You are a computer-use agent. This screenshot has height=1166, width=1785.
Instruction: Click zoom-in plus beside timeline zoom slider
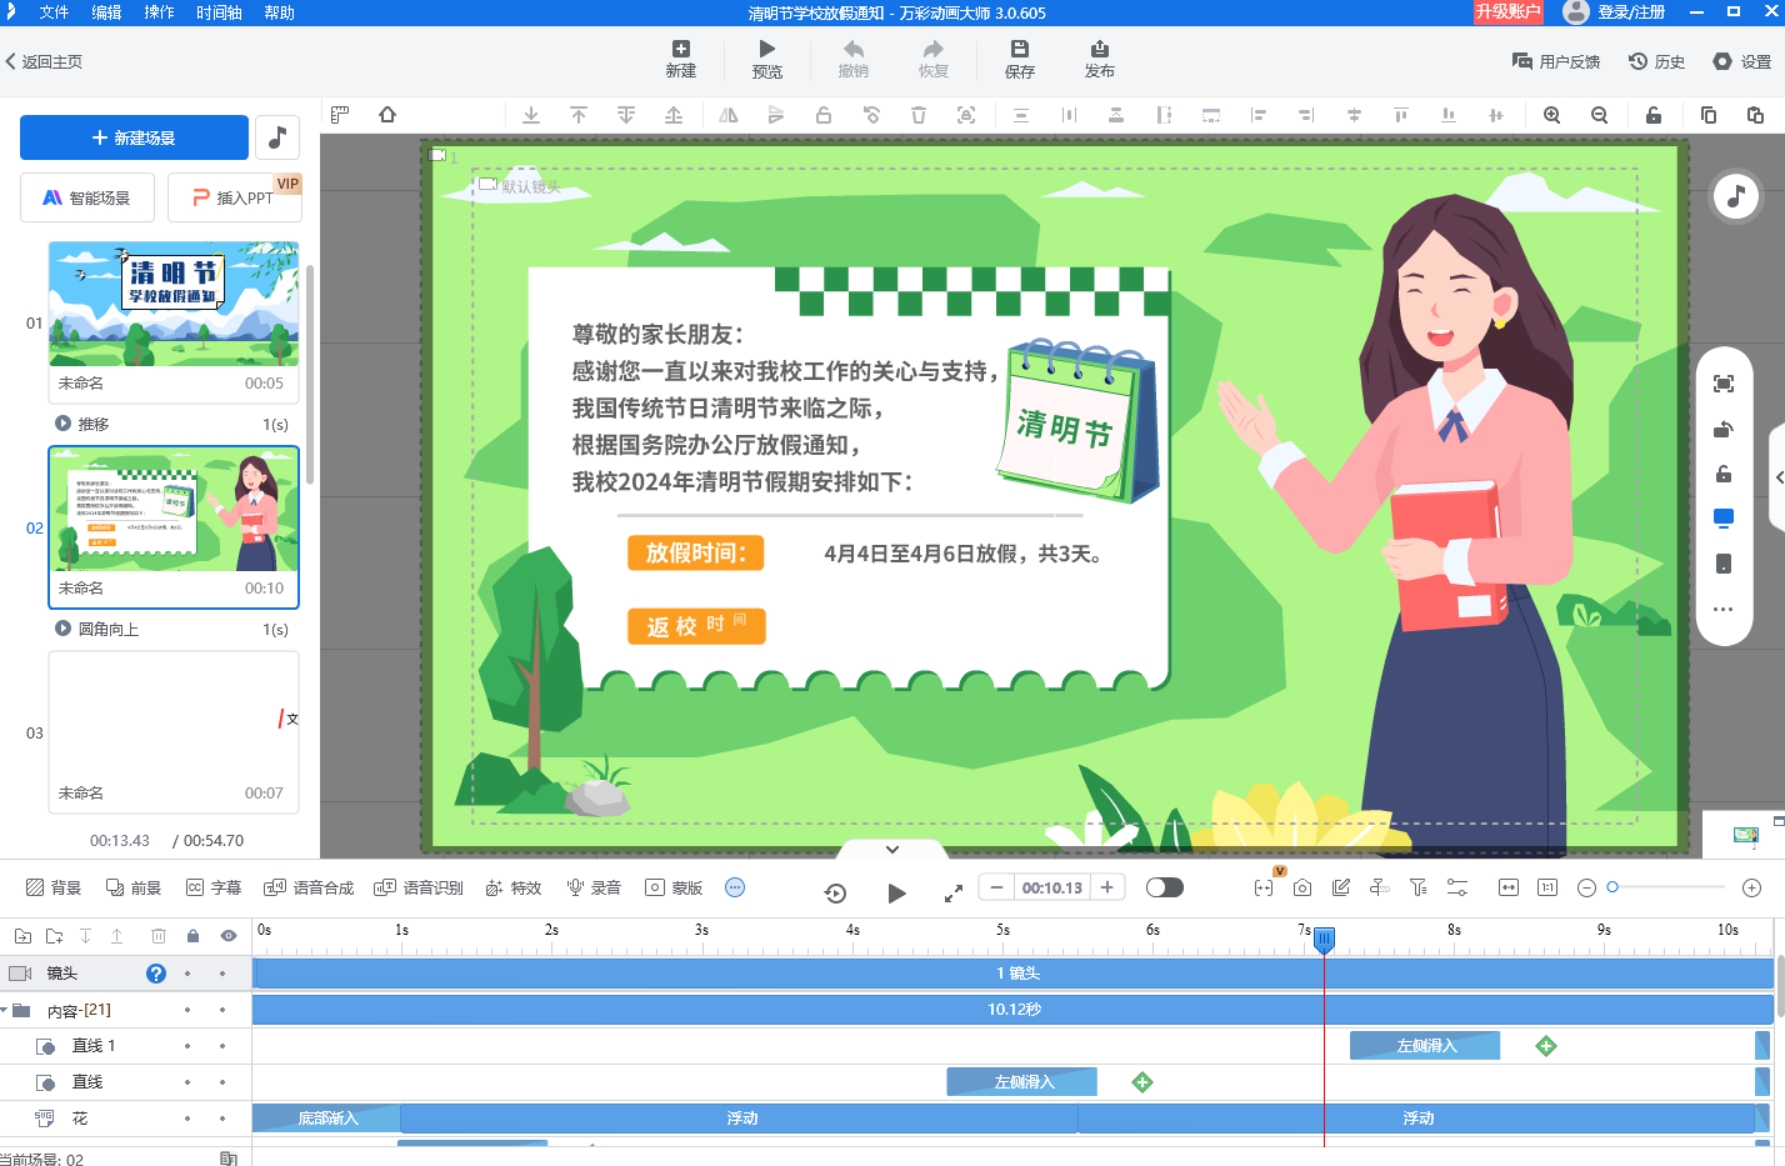pos(1751,887)
